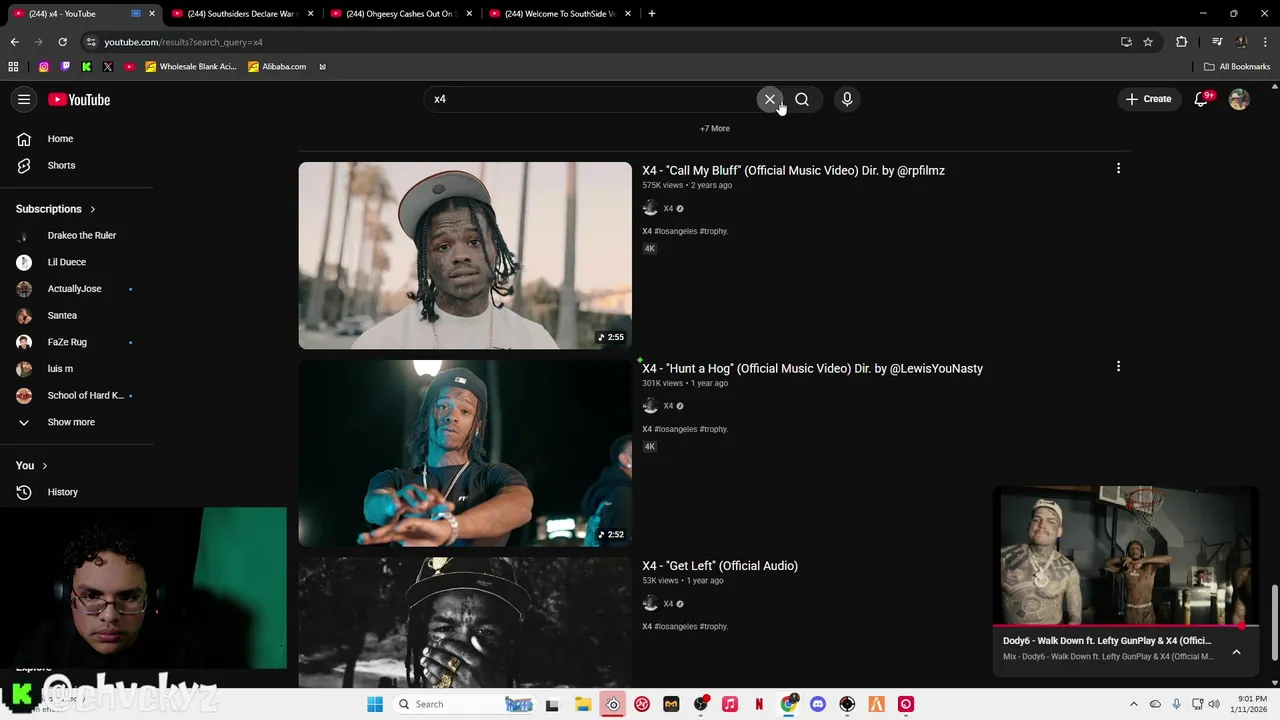Switch to Welcome To SouthSide tab
The height and width of the screenshot is (720, 1280).
click(558, 14)
